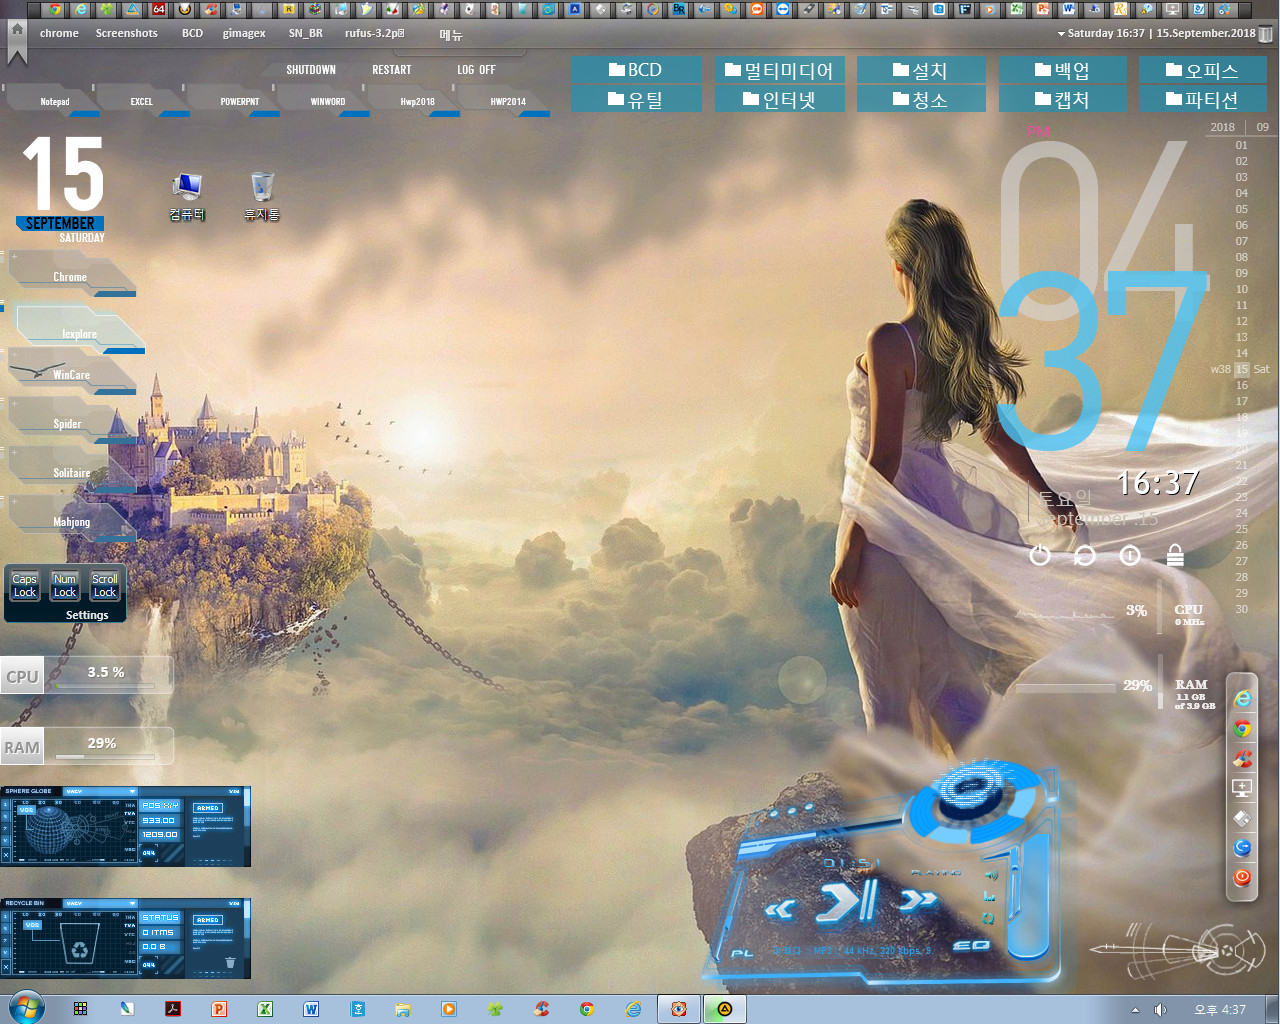The image size is (1280, 1024).
Task: Click the trash icon in the Recycle Bin widget
Action: point(230,963)
